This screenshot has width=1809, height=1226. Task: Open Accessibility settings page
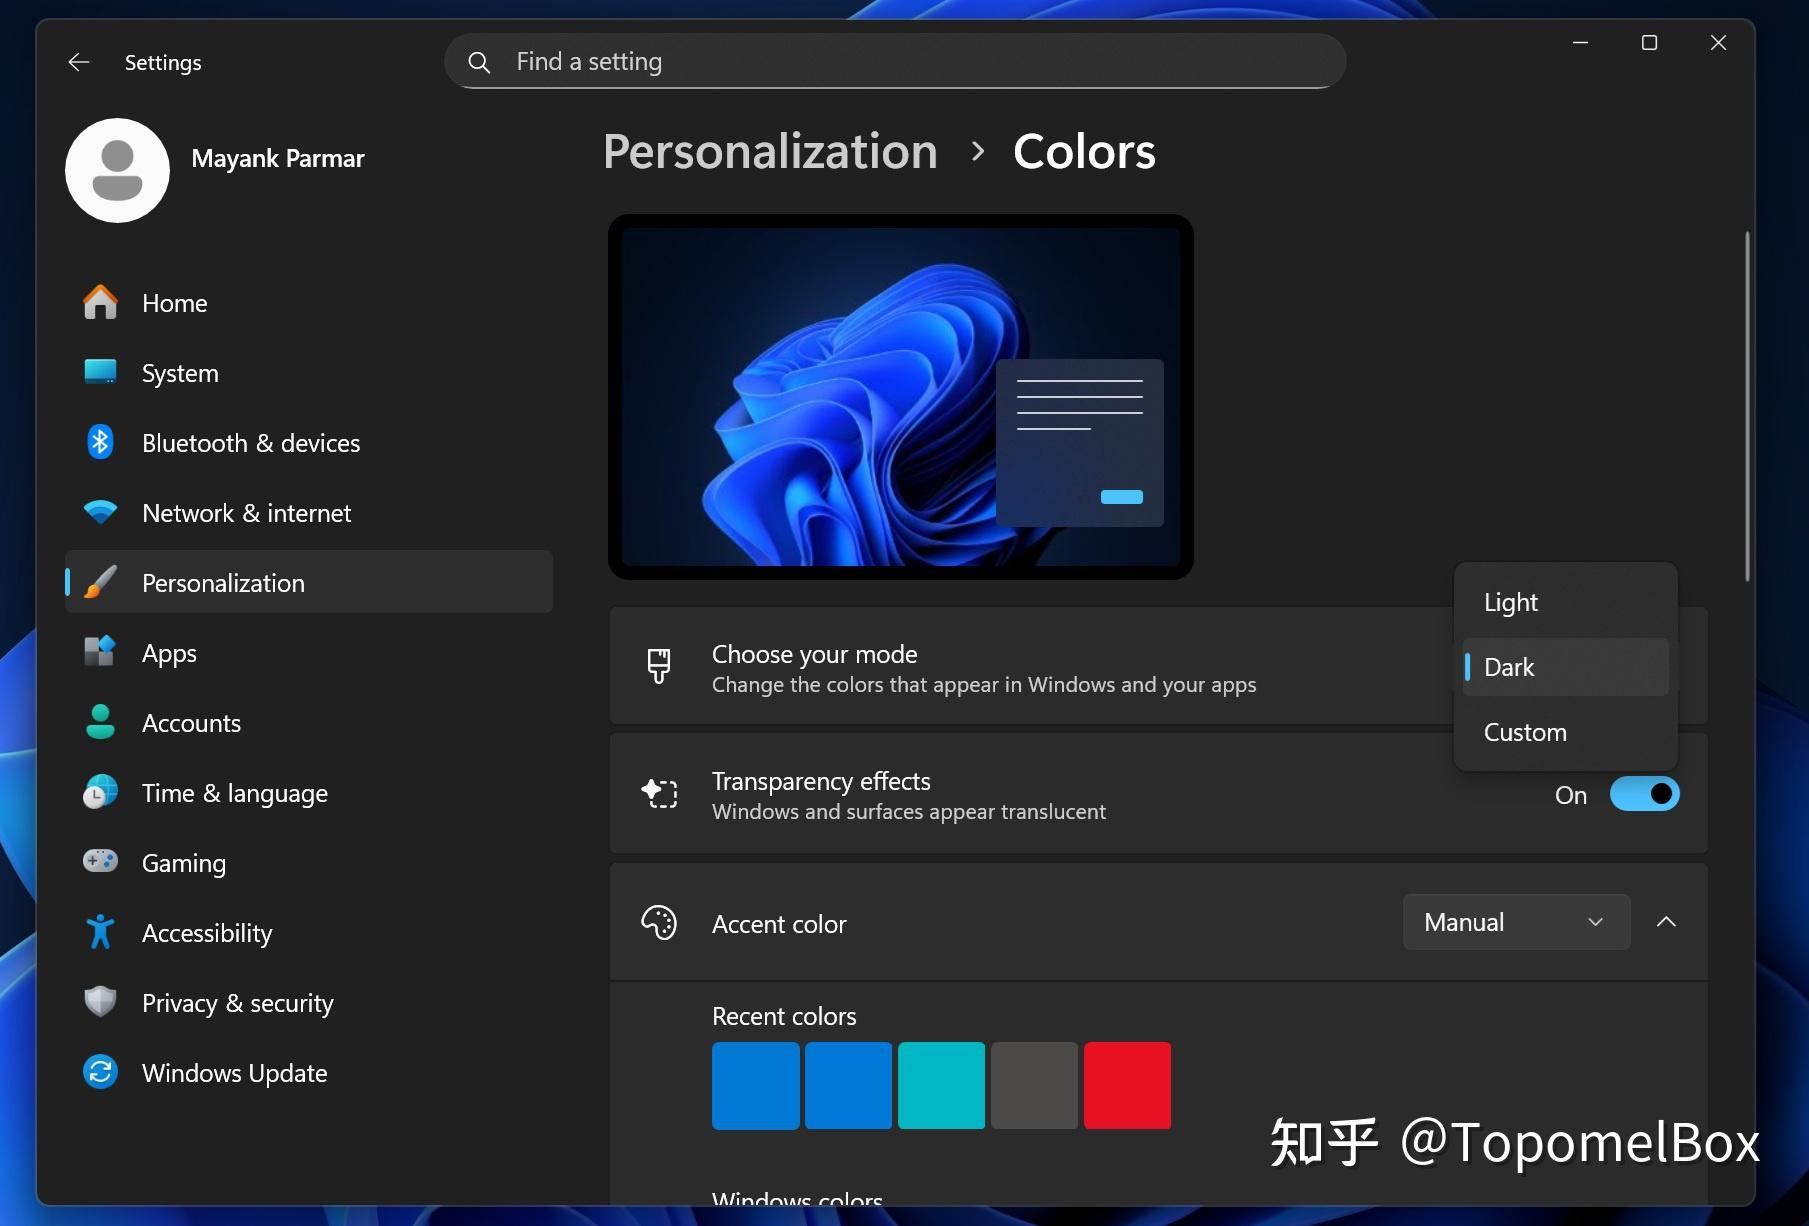coord(309,932)
